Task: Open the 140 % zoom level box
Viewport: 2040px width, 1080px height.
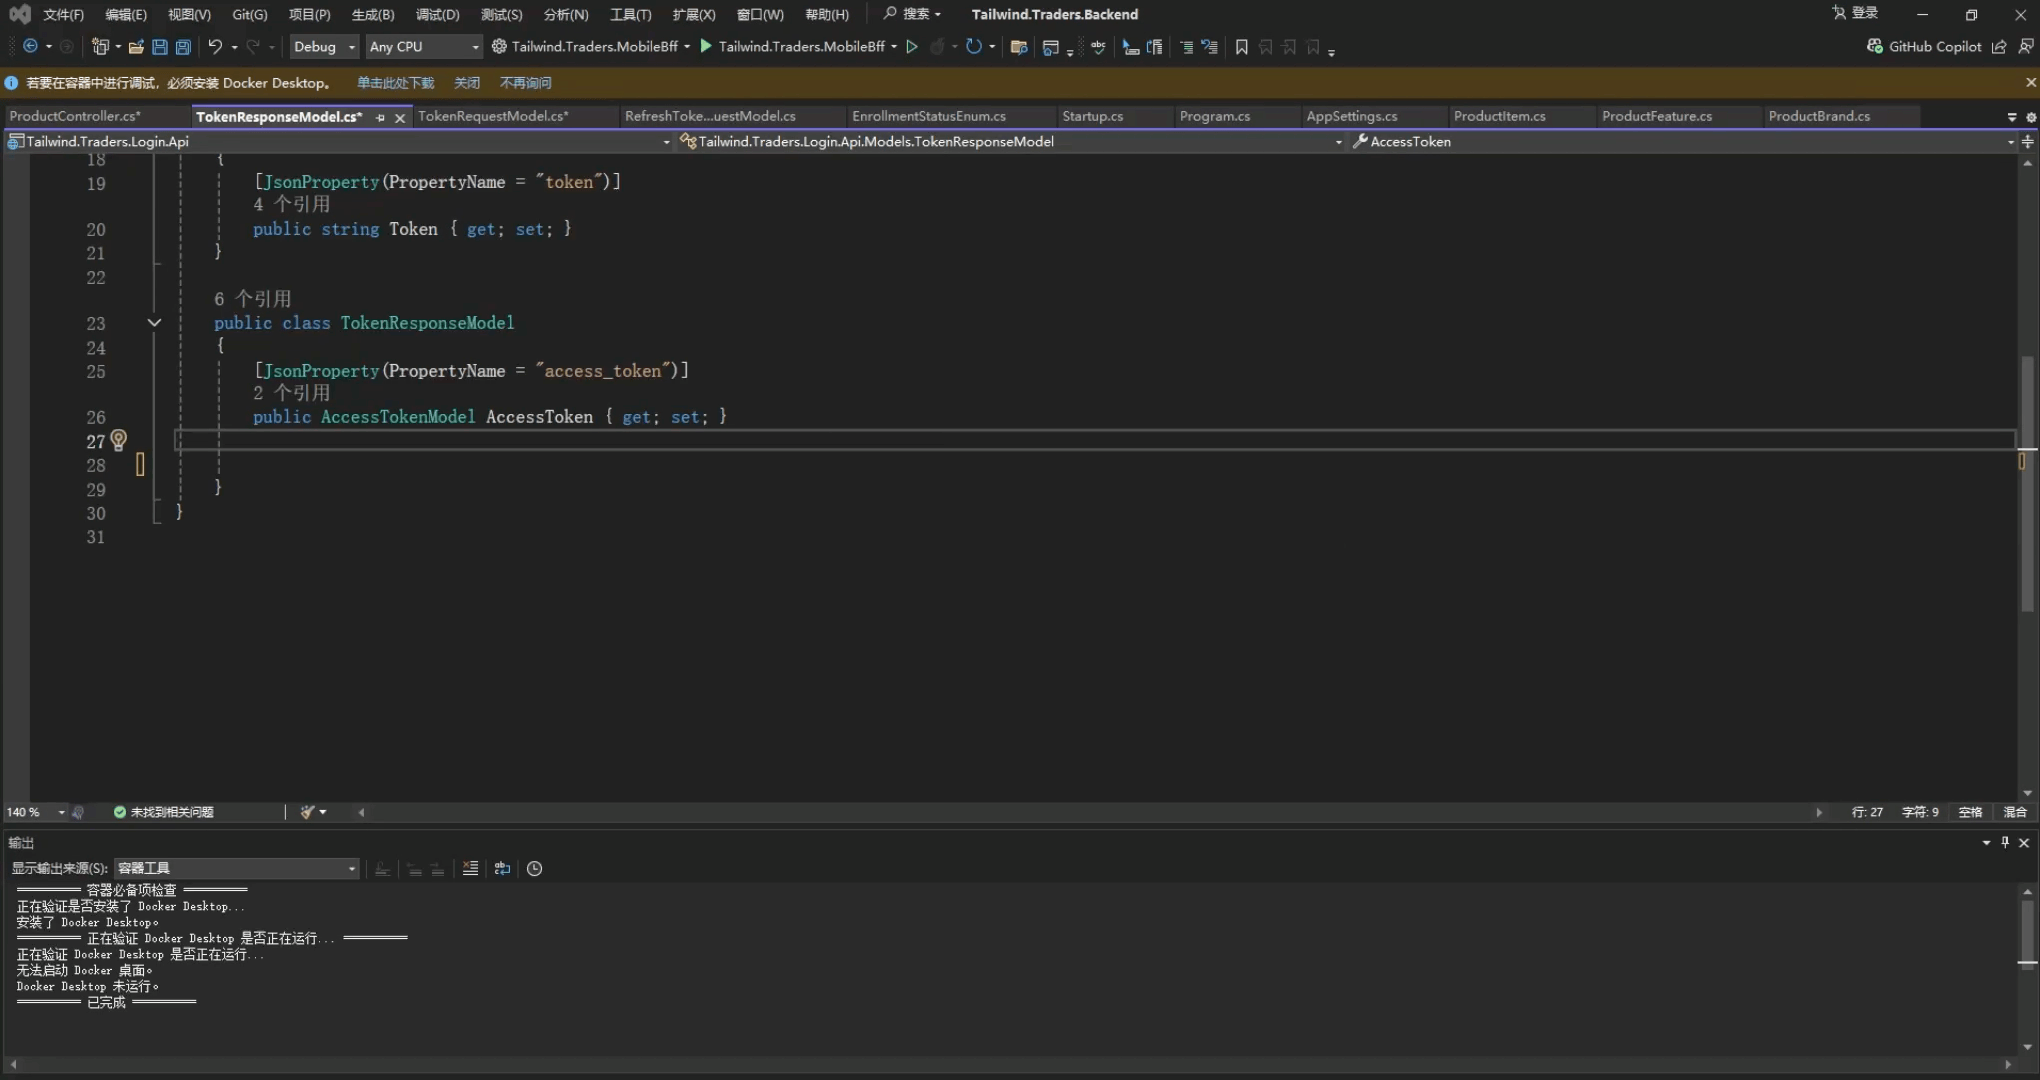Action: [x=35, y=812]
